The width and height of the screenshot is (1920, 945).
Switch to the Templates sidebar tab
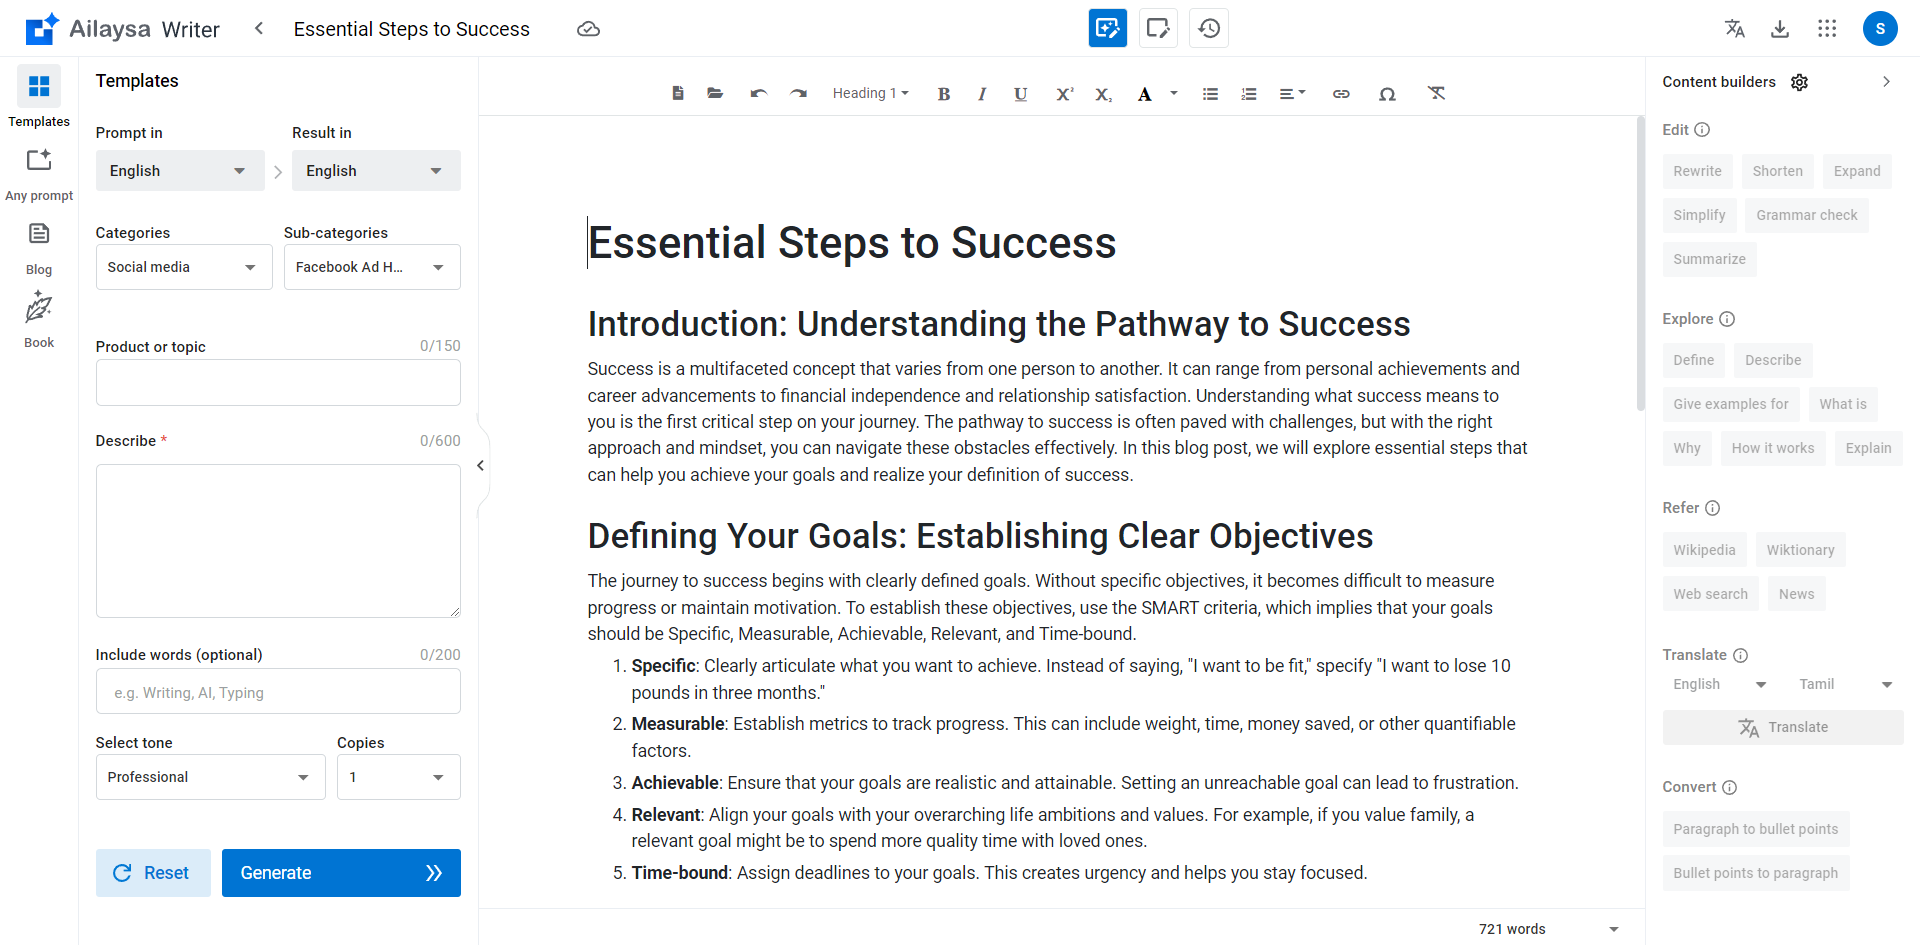click(39, 98)
